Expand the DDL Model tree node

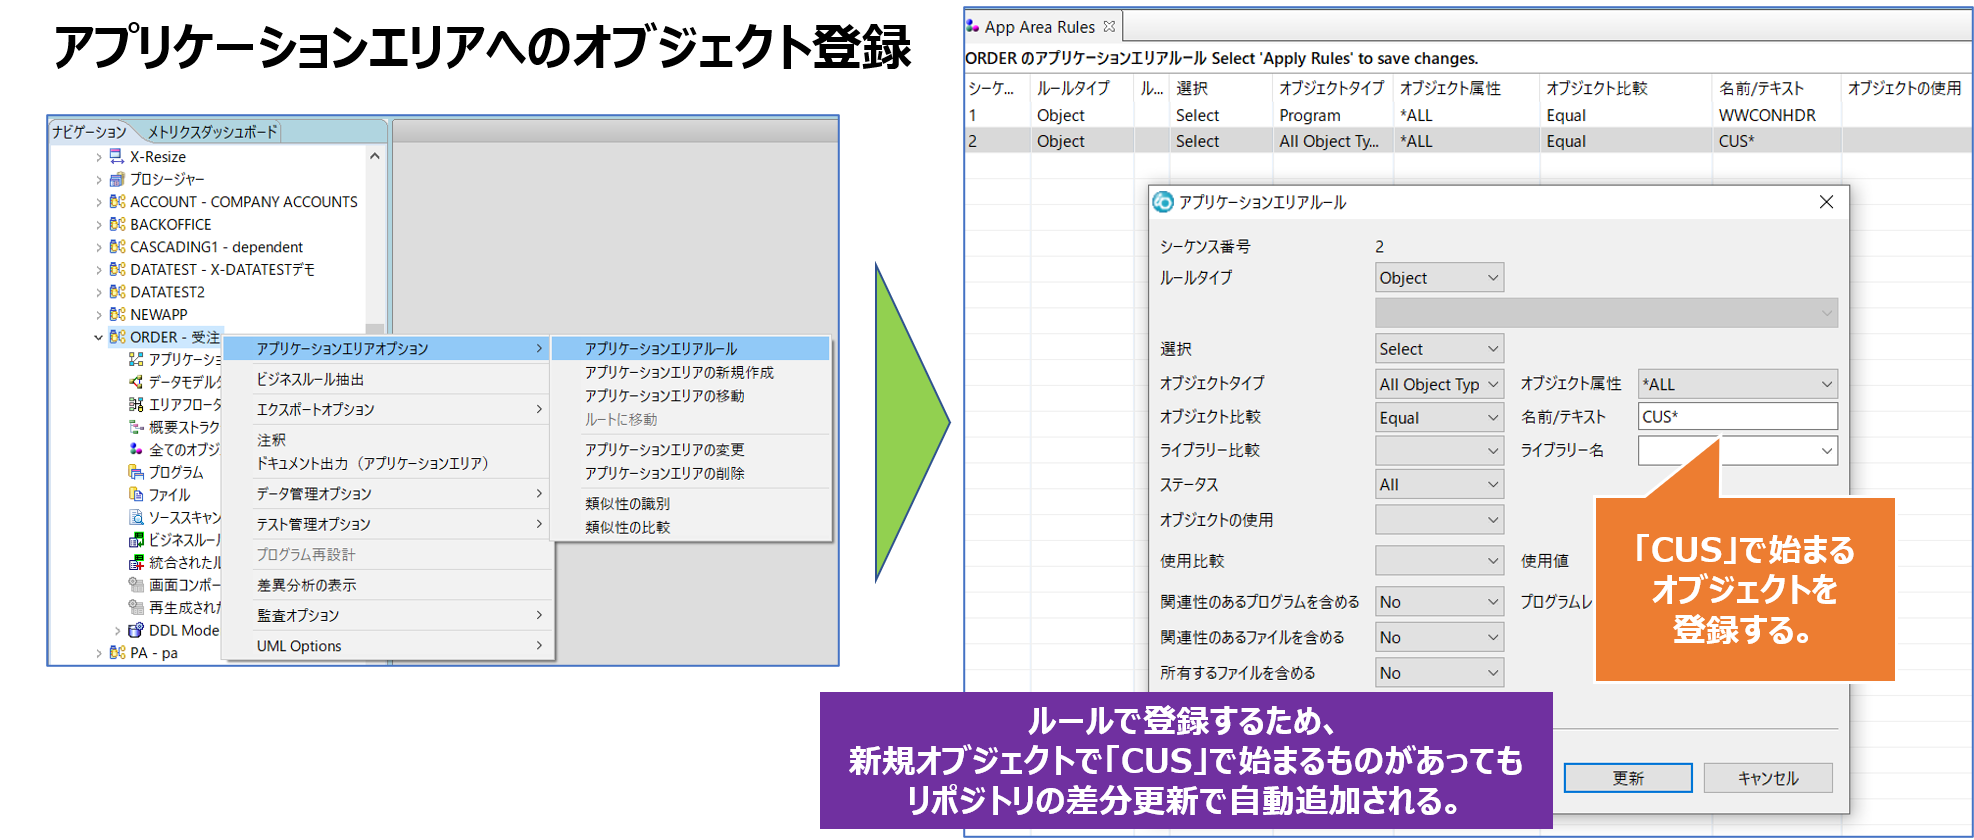tap(117, 631)
